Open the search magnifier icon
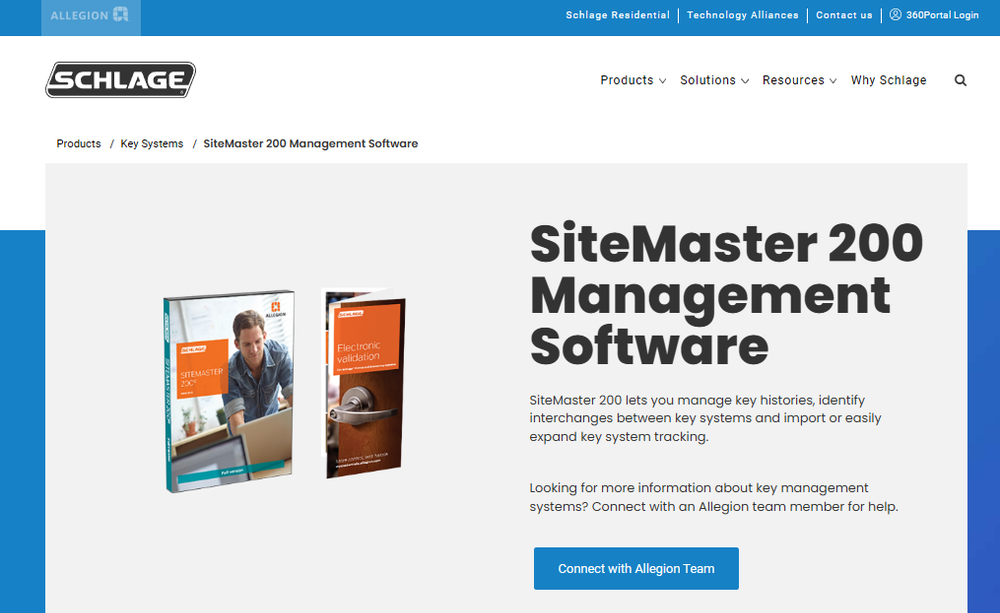This screenshot has width=1000, height=613. (x=960, y=80)
